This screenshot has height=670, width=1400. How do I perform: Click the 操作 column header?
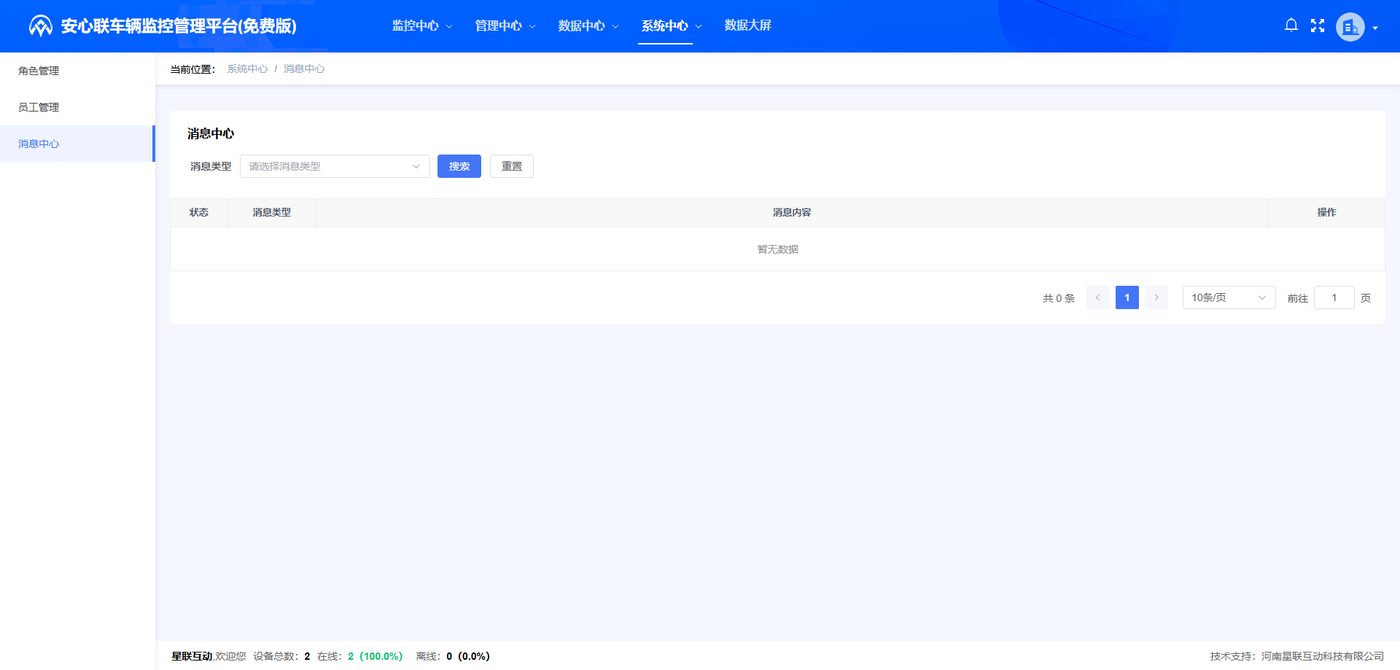(1327, 212)
